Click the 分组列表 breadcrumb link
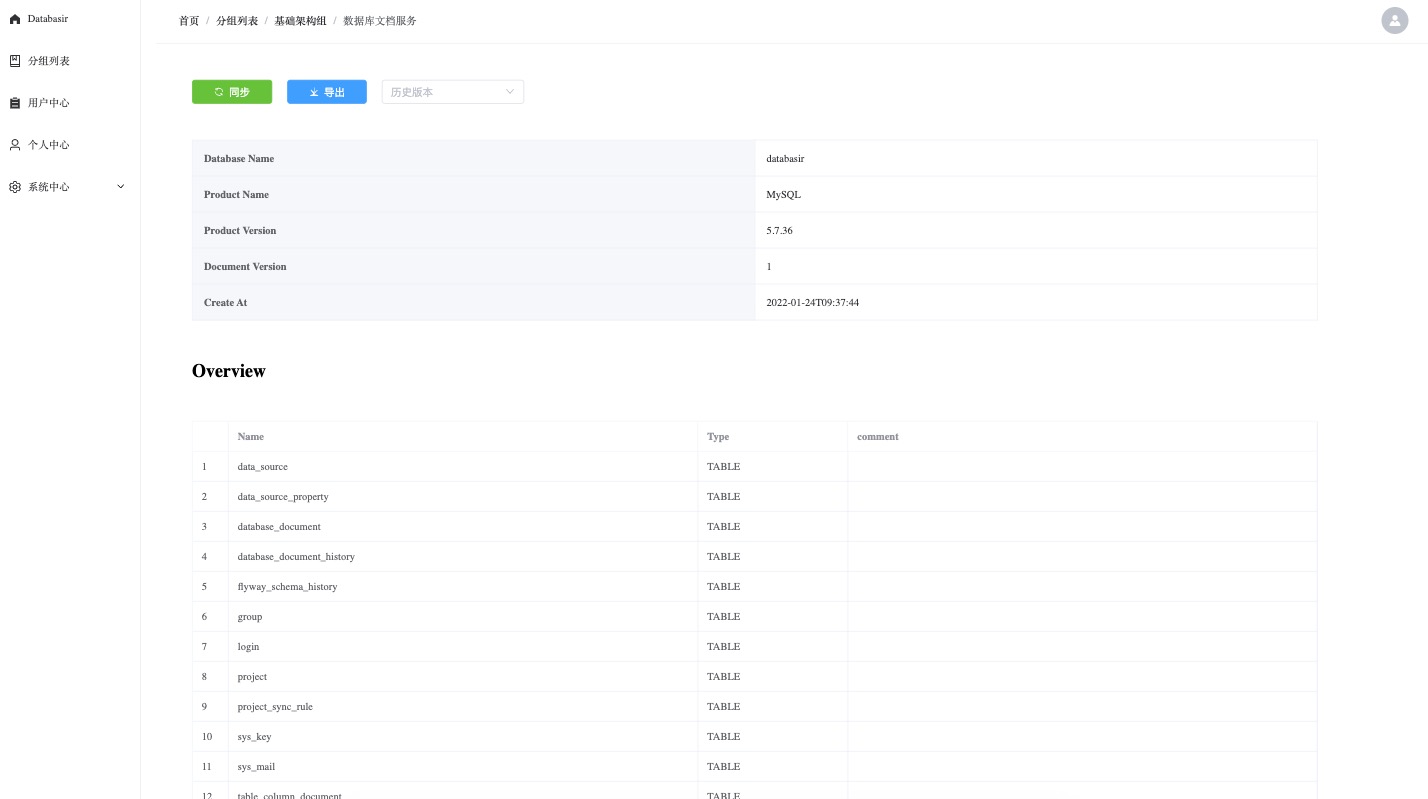This screenshot has height=799, width=1428. click(x=237, y=21)
